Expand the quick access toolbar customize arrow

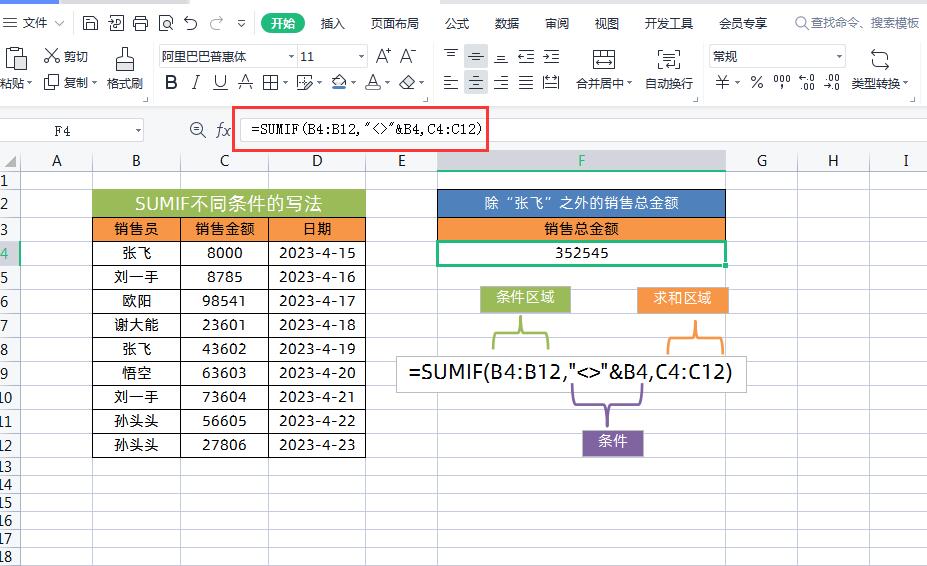click(241, 23)
